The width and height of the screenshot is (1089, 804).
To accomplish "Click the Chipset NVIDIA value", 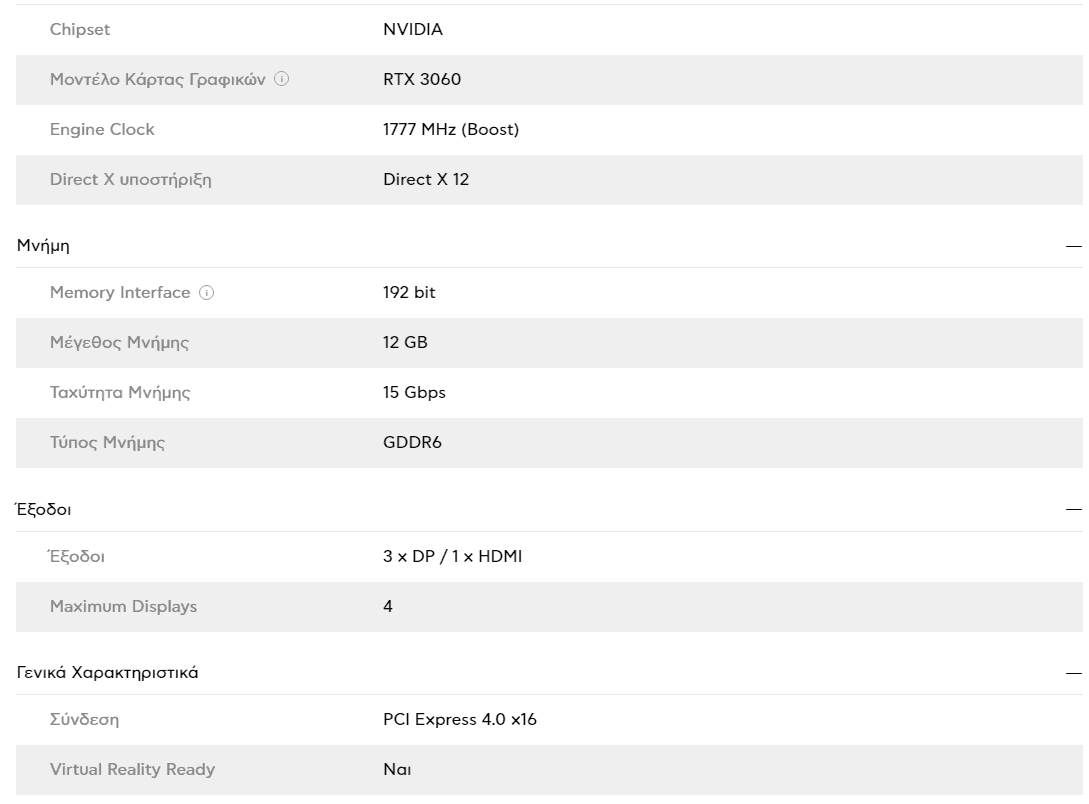I will tap(413, 29).
